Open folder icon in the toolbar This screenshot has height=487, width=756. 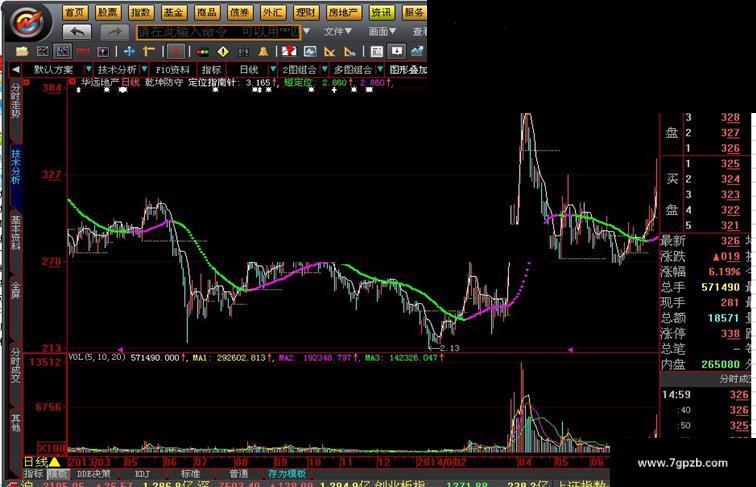[22, 51]
